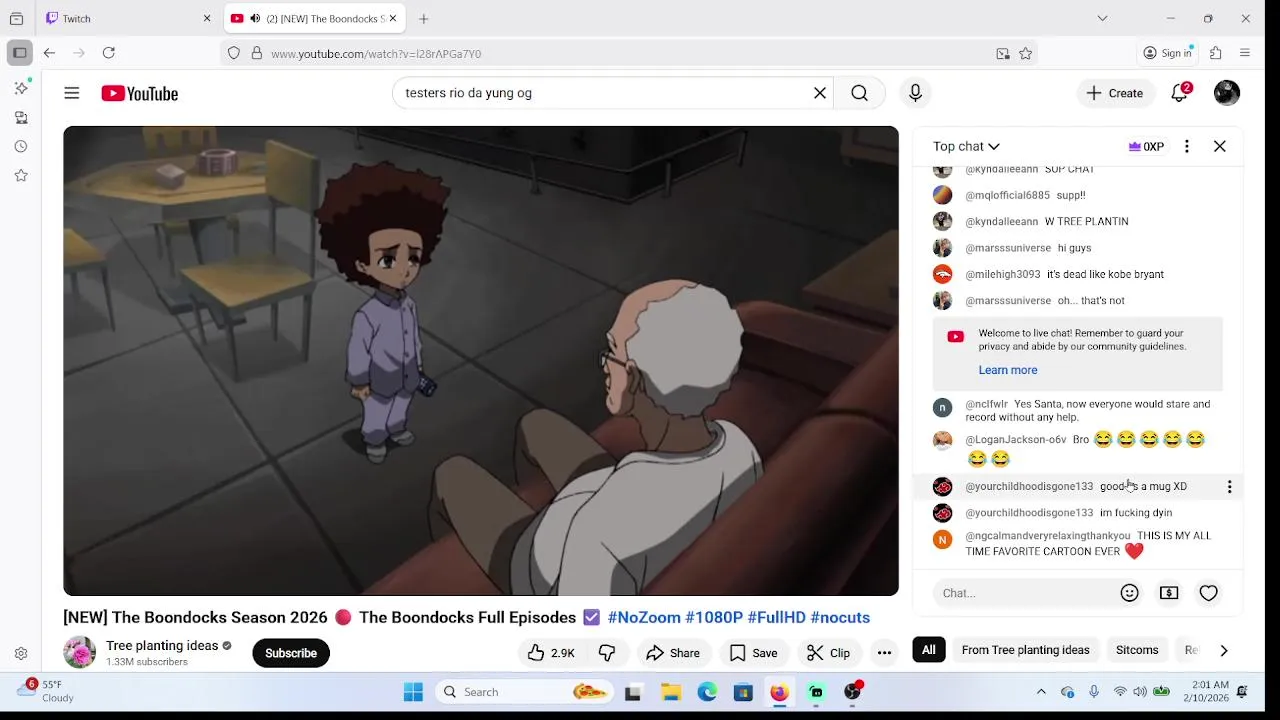Open sidebar bookmarks star icon
1280x720 pixels.
click(x=21, y=175)
